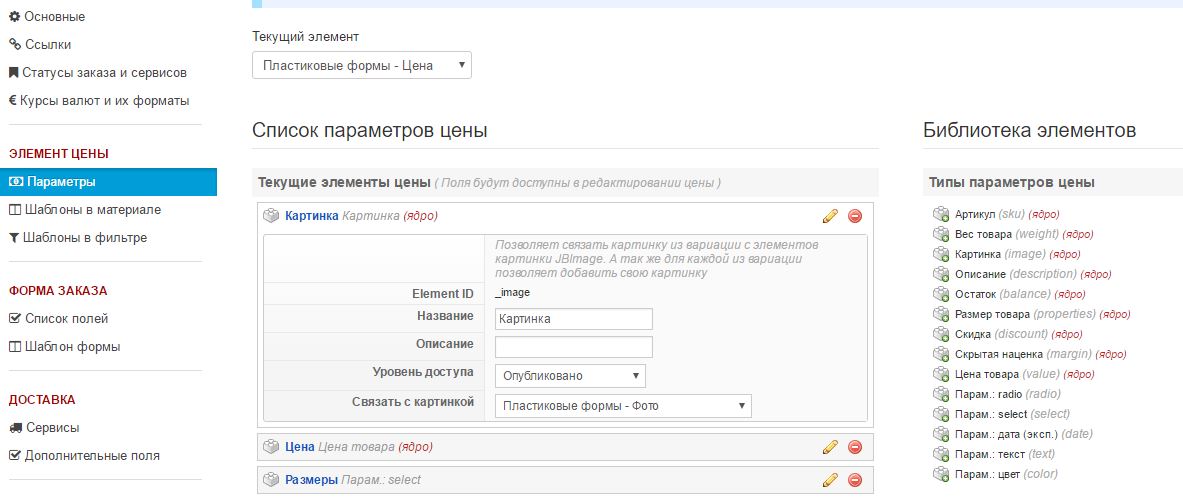Add the Артикул (sku) element icon
The image size is (1183, 504).
(940, 214)
